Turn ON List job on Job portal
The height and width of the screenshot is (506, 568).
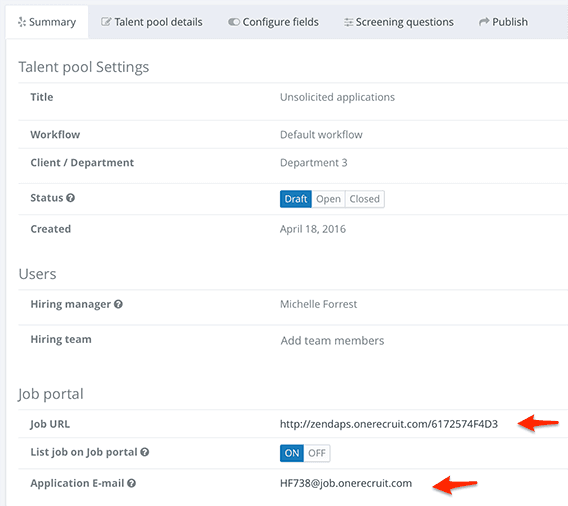pos(292,453)
